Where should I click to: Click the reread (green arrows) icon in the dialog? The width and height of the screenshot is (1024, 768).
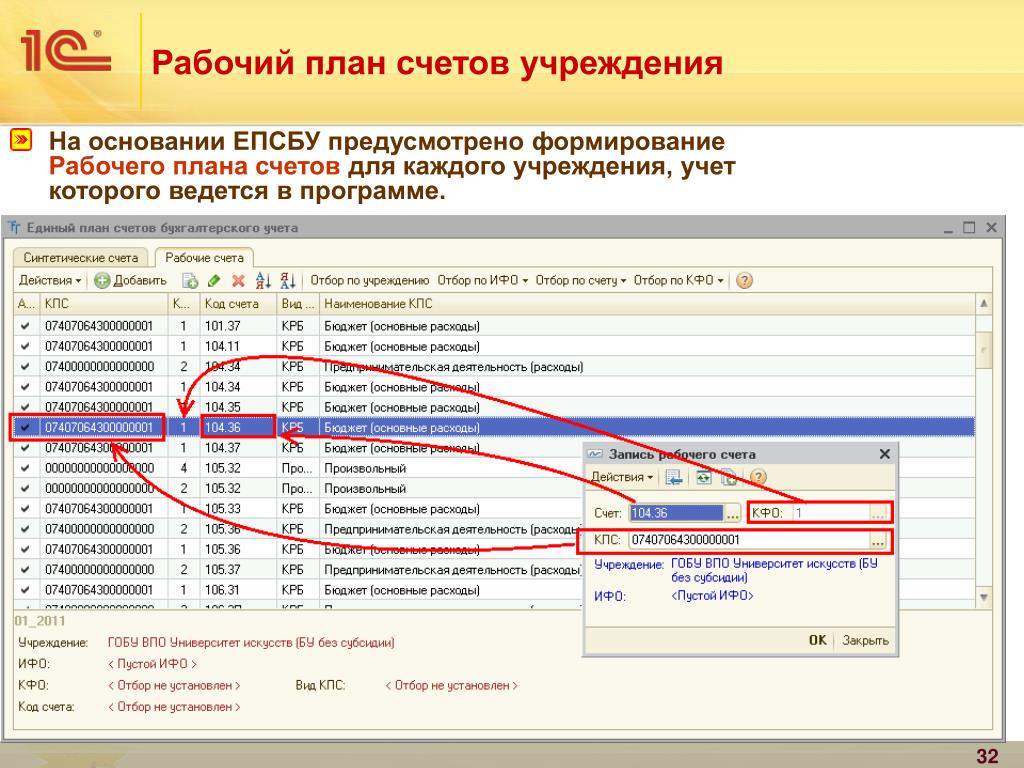coord(703,478)
